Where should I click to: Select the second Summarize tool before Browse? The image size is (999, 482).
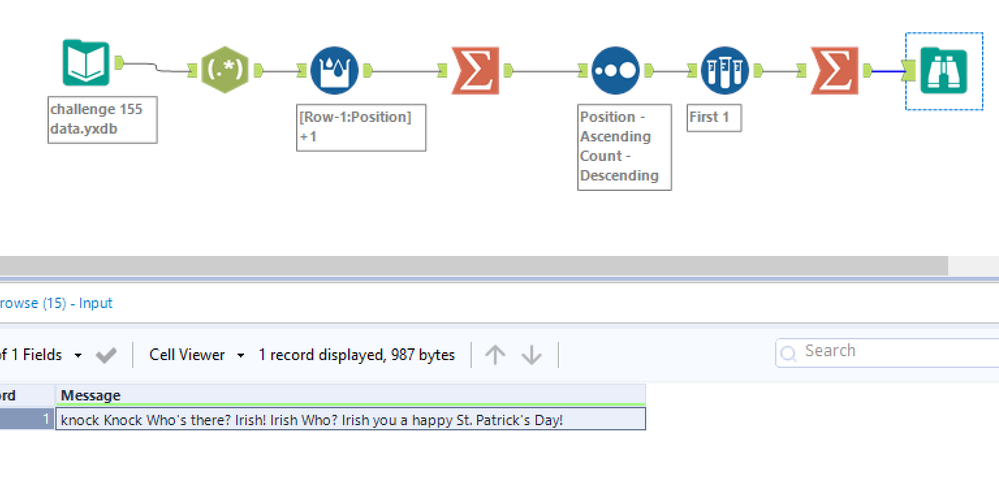(x=836, y=70)
